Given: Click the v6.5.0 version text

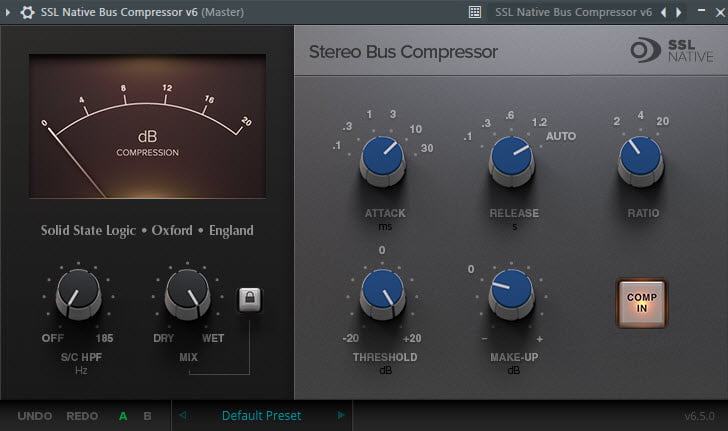Looking at the screenshot, I should point(700,416).
